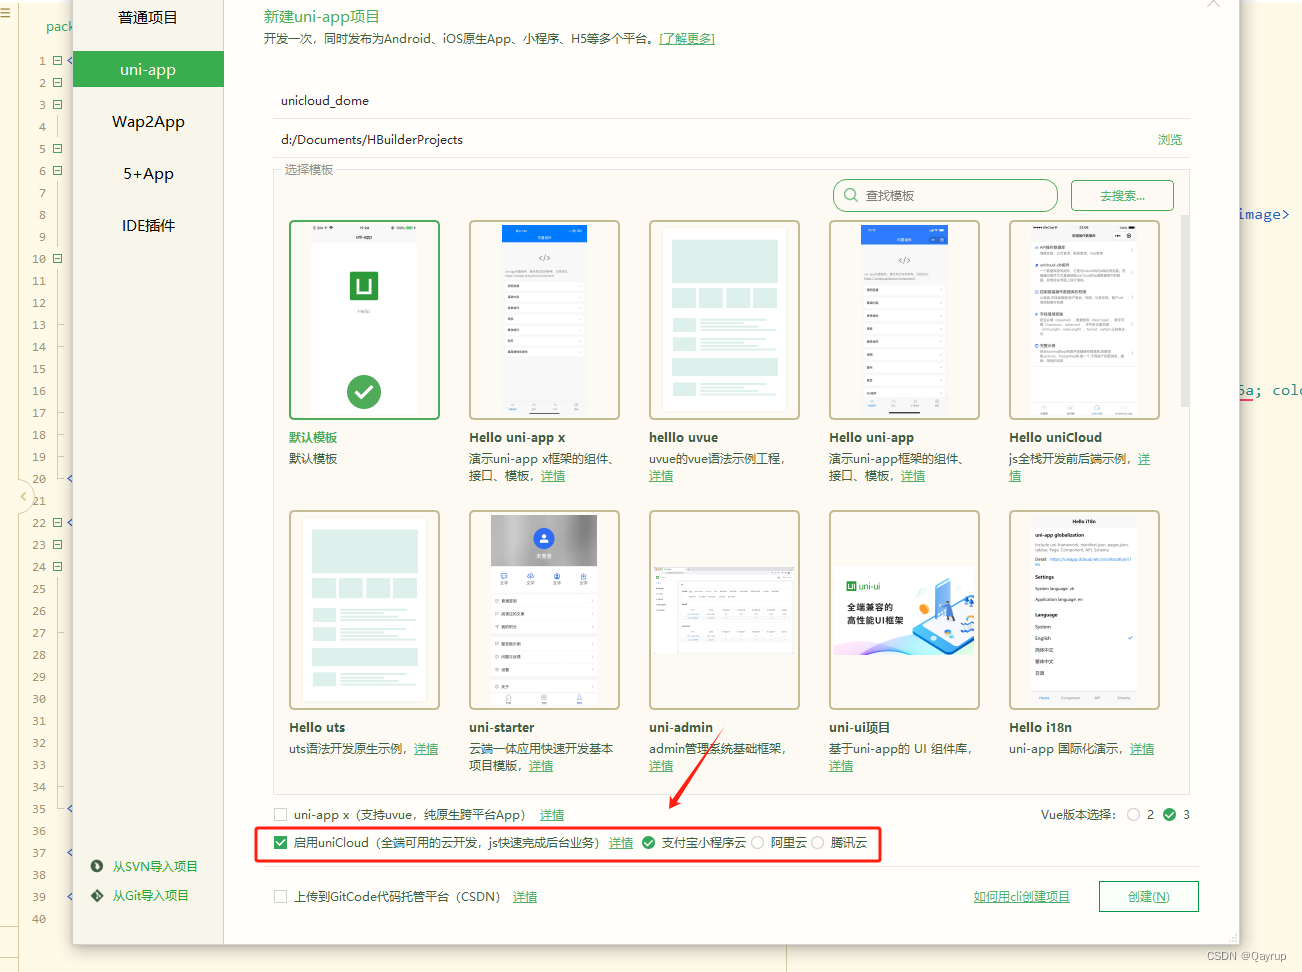Select the Hello uni-app template thumbnail
Screen dimensions: 1302x972
[x=904, y=320]
